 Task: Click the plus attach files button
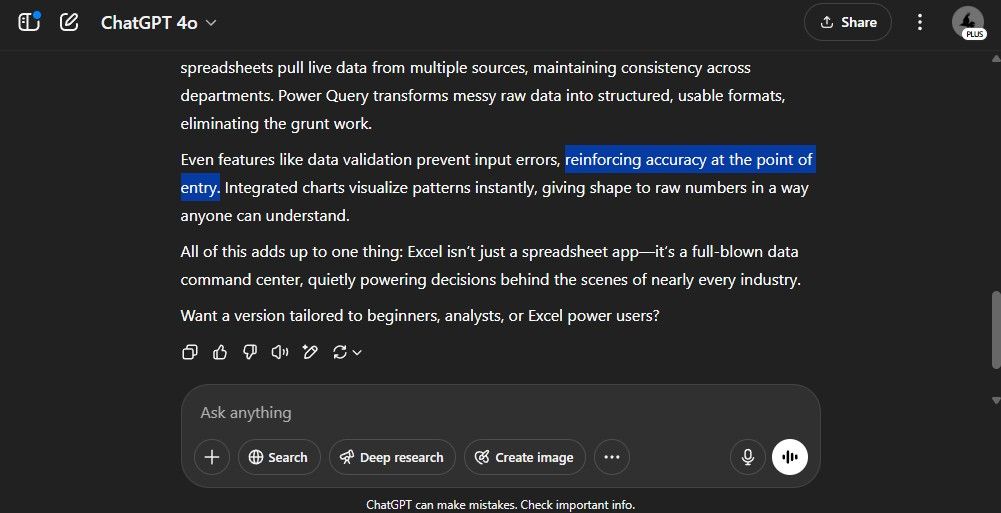pos(212,457)
